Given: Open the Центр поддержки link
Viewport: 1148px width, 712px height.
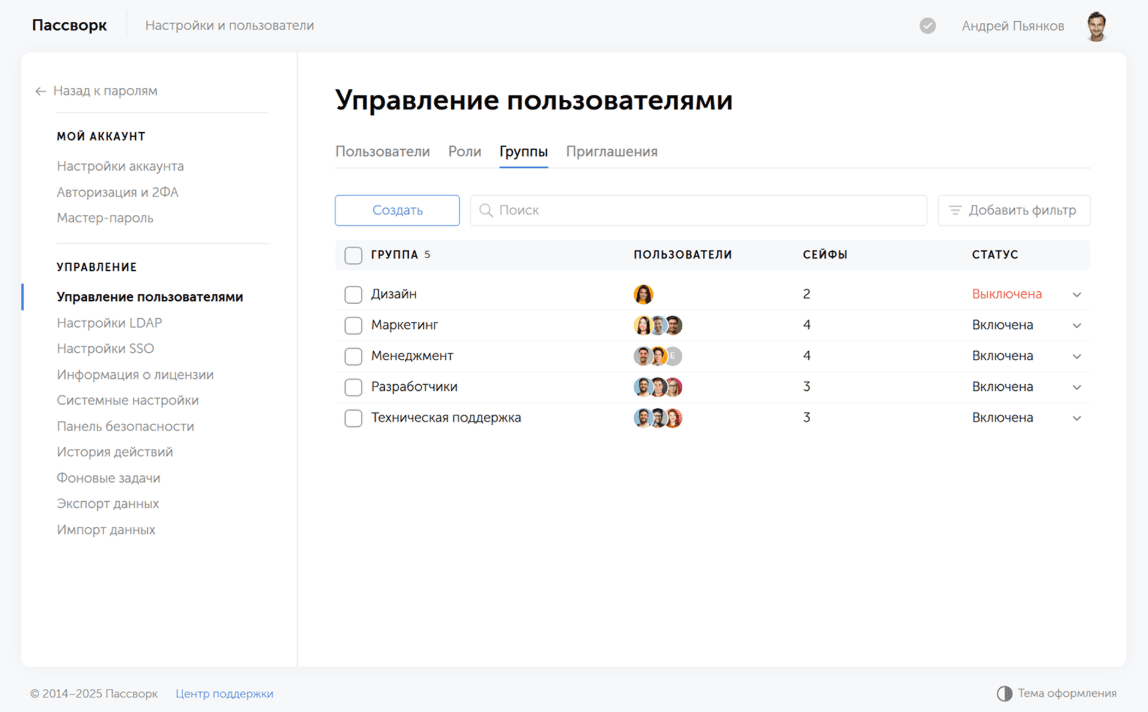Looking at the screenshot, I should (x=224, y=693).
